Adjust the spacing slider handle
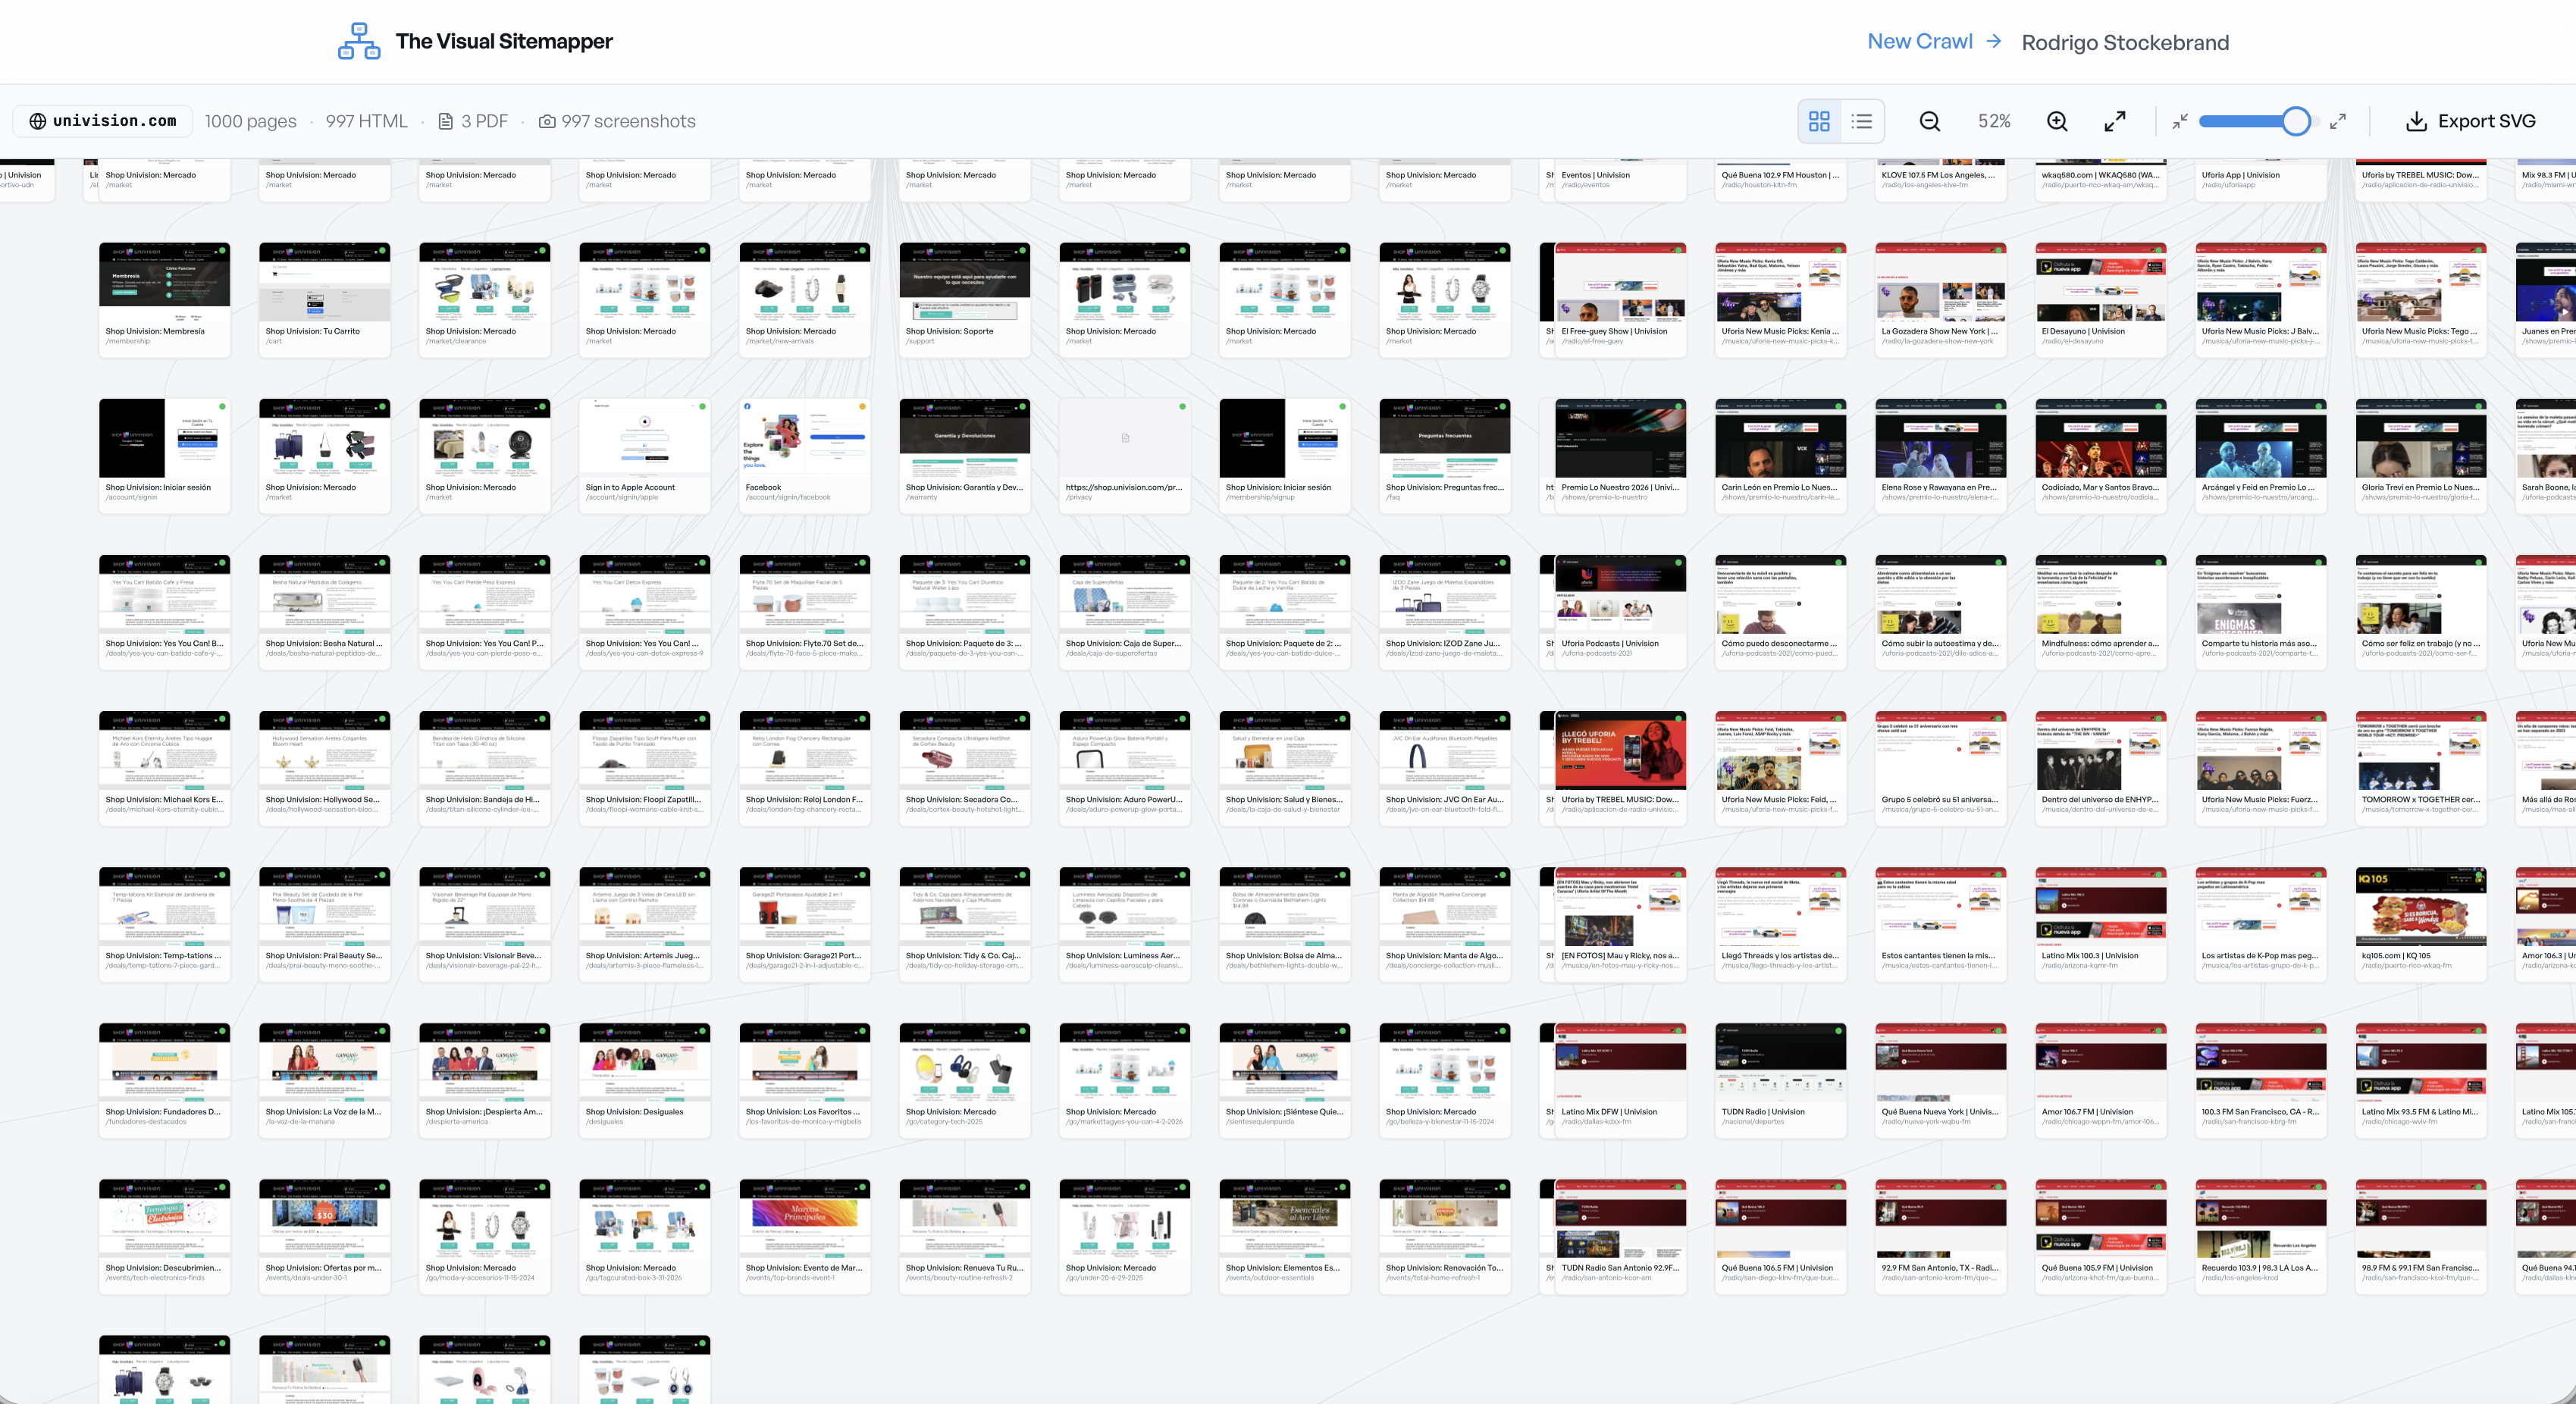 (2296, 121)
